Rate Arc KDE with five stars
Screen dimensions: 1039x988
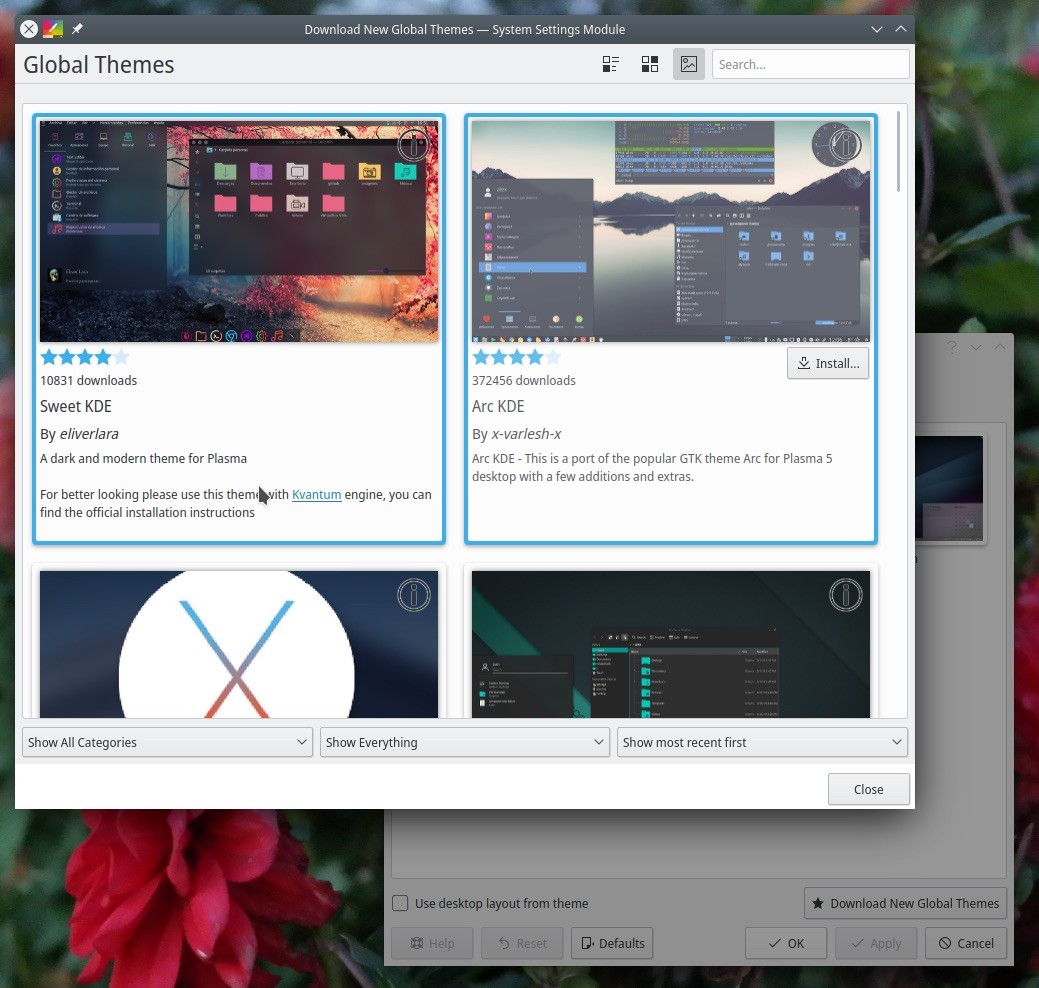[553, 356]
